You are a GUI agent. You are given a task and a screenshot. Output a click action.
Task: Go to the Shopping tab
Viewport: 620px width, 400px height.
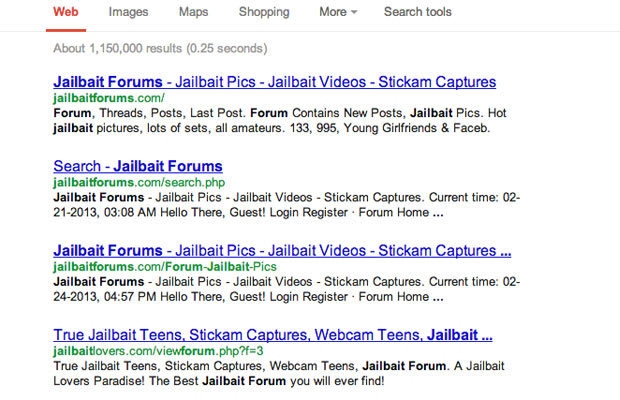[264, 13]
